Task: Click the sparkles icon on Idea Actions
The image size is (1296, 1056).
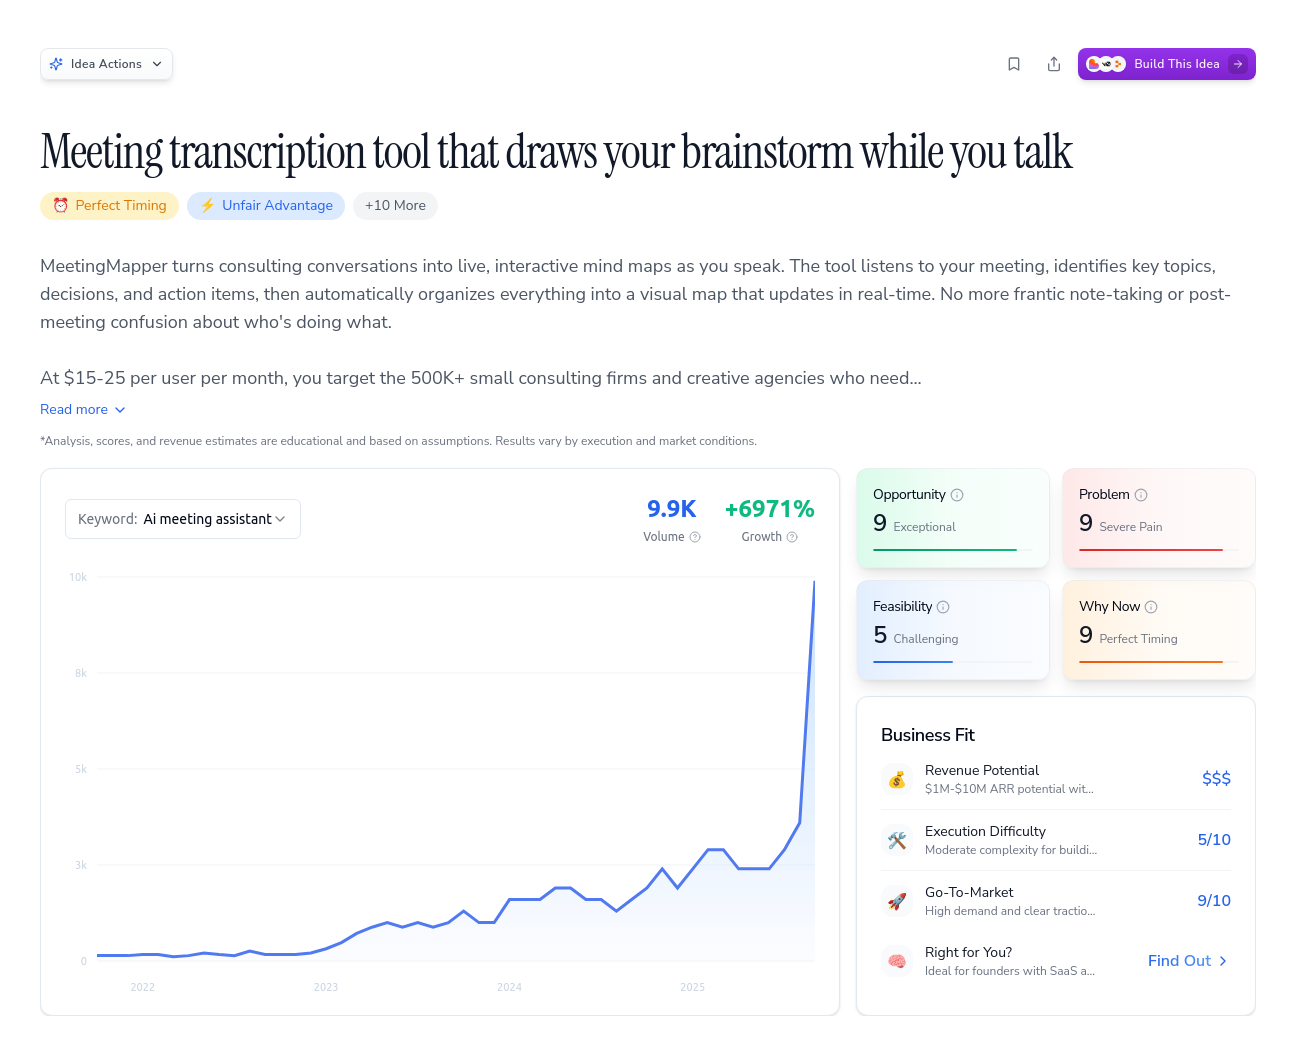Action: (57, 63)
